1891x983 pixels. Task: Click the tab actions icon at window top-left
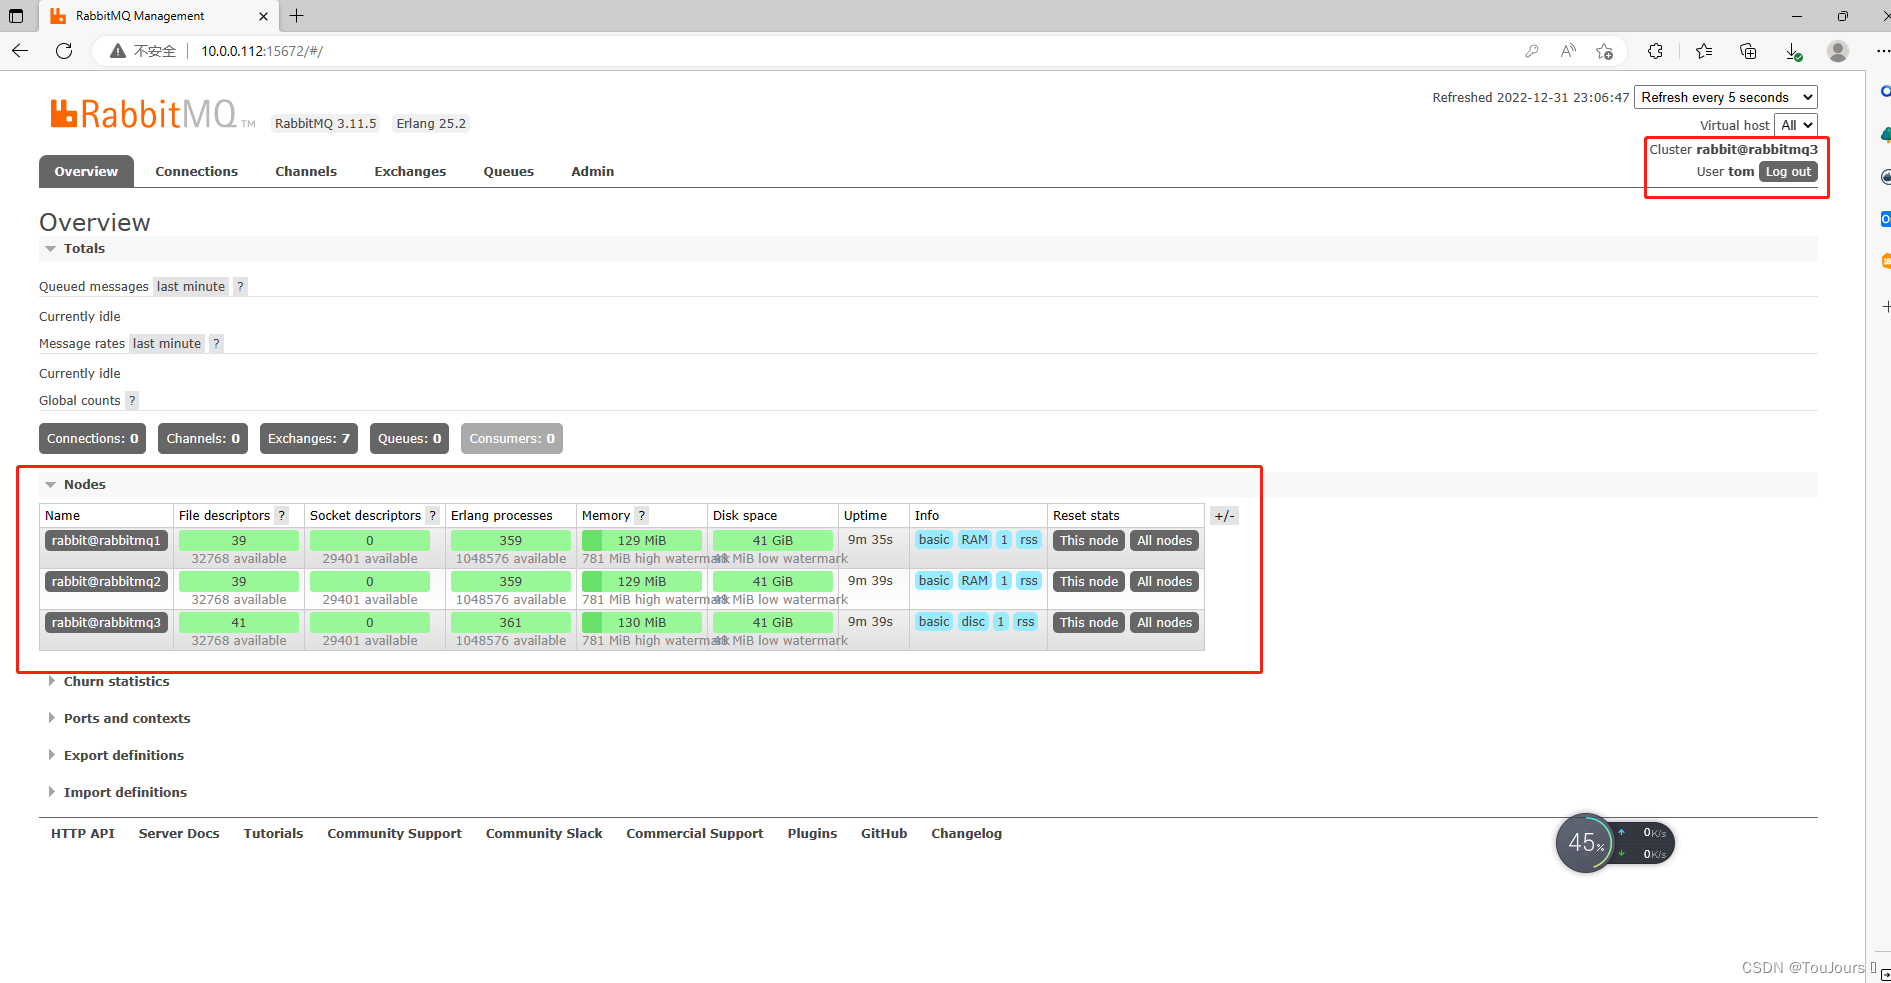[16, 16]
